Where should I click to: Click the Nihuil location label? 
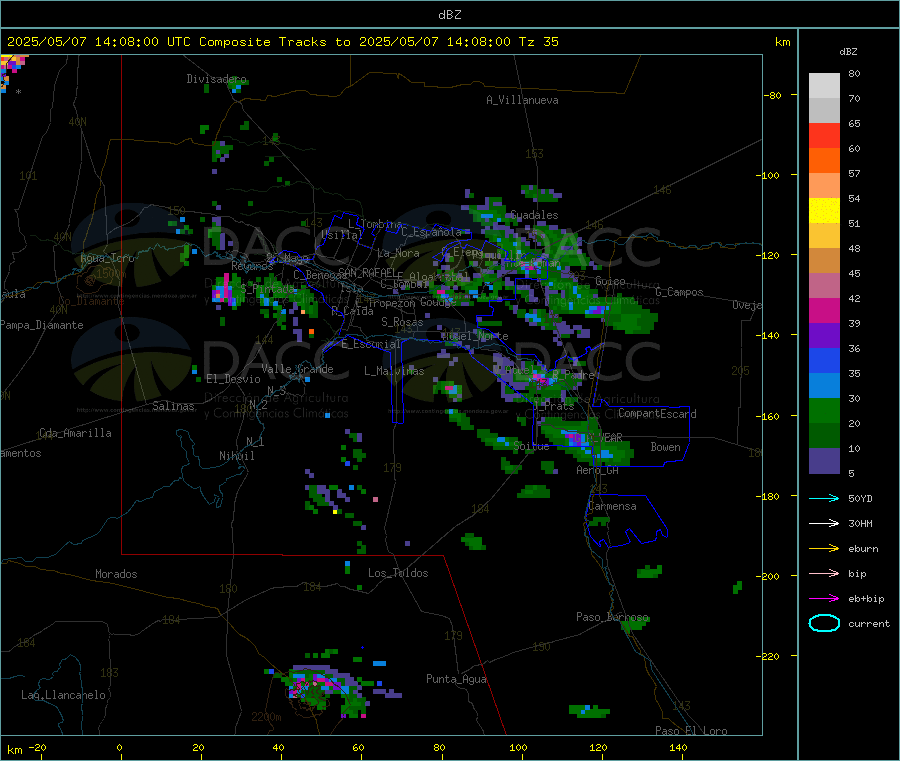pos(236,456)
